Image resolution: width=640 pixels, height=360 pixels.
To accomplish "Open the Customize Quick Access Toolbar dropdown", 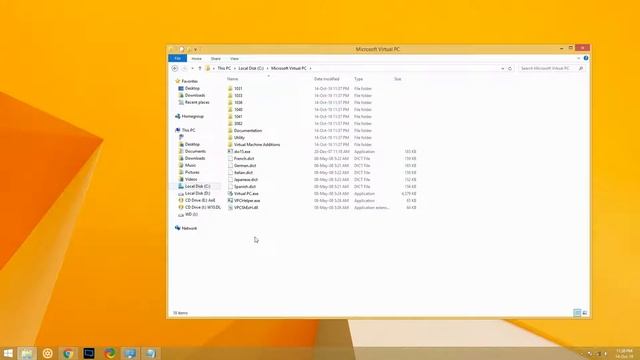I will [x=196, y=49].
